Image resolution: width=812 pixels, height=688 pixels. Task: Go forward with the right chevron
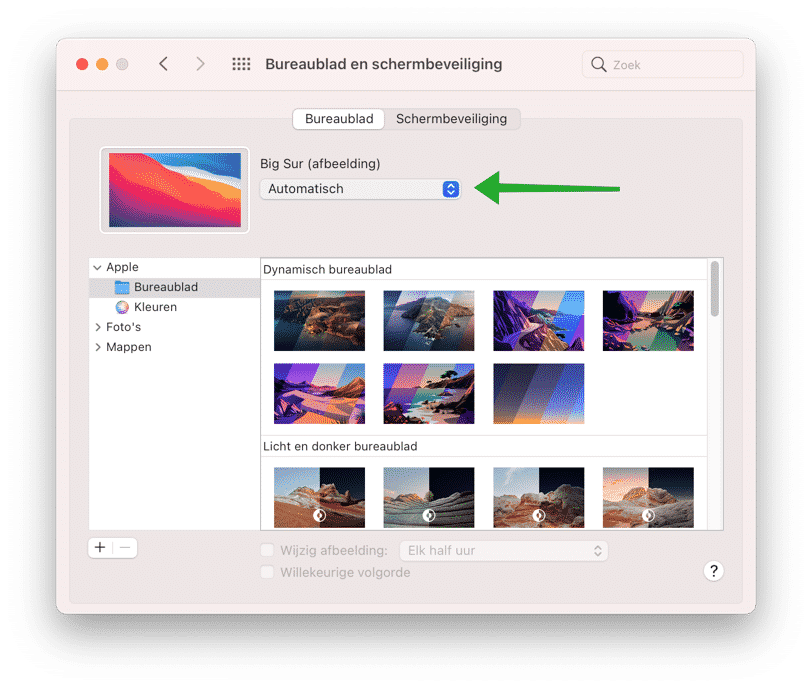click(200, 64)
